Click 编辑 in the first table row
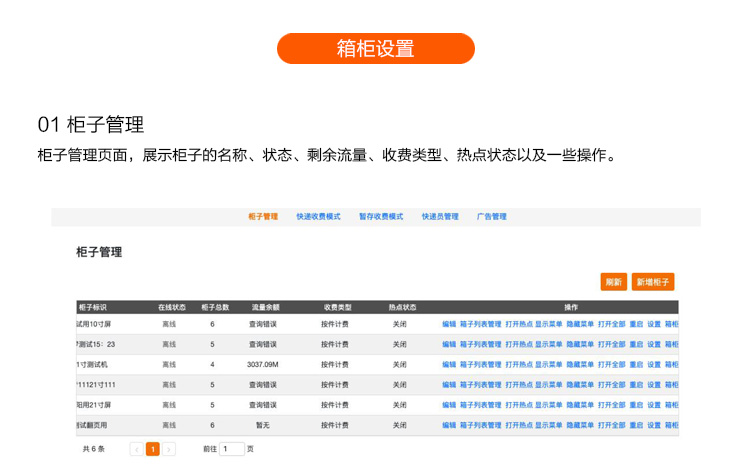Image resolution: width=750 pixels, height=473 pixels. (x=449, y=324)
